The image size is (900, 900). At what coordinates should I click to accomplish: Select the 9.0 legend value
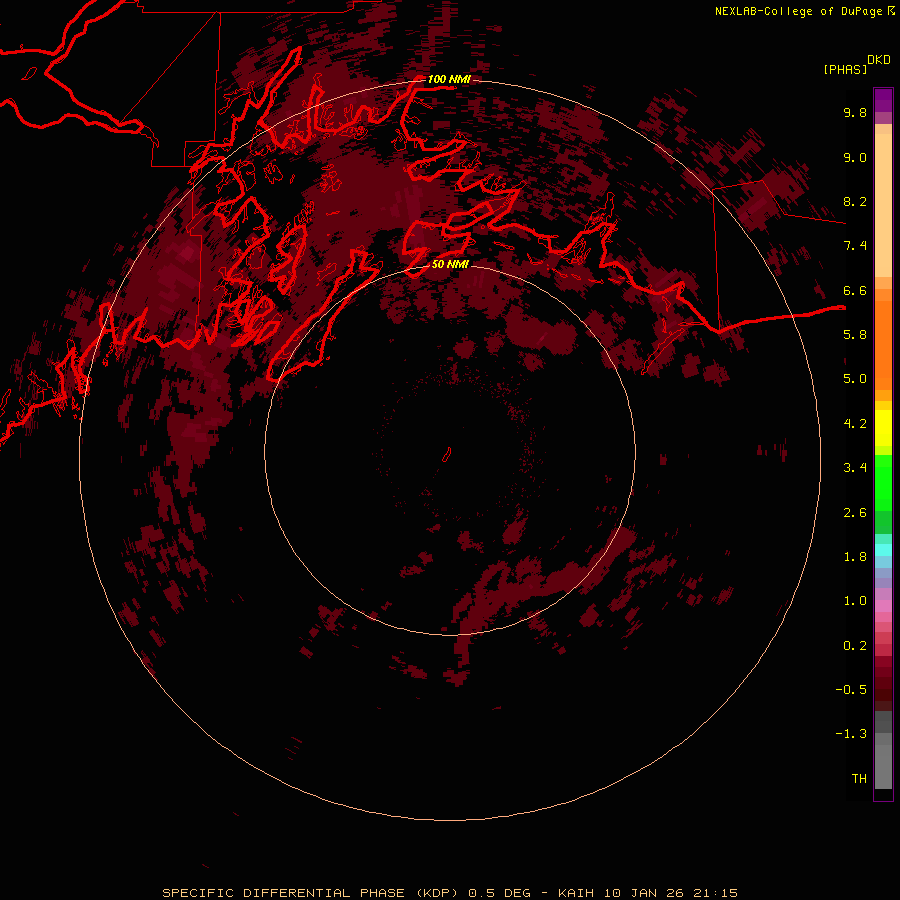855,157
